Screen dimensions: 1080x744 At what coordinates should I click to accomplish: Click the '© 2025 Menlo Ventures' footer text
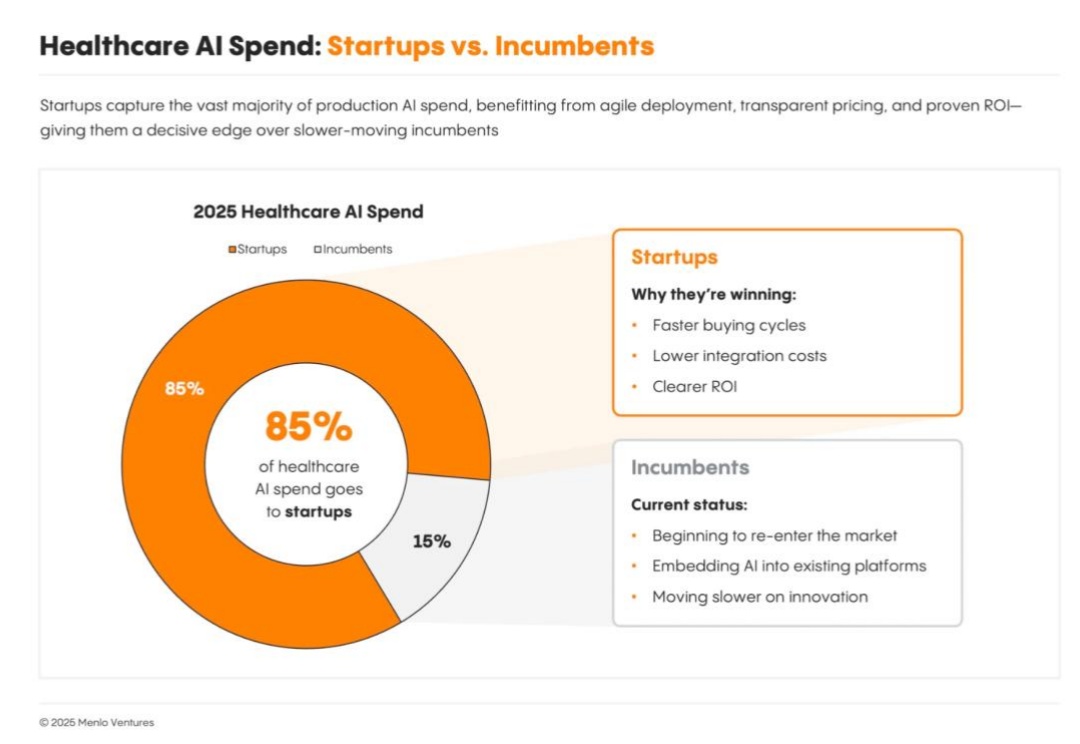[97, 722]
